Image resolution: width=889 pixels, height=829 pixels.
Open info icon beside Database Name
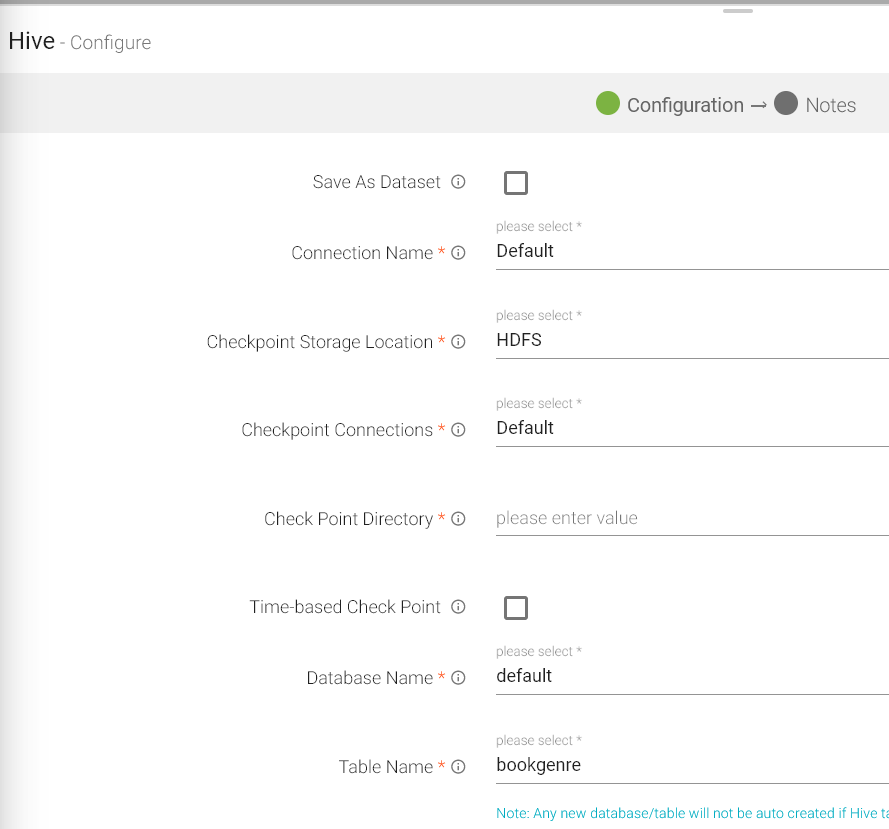coord(458,678)
